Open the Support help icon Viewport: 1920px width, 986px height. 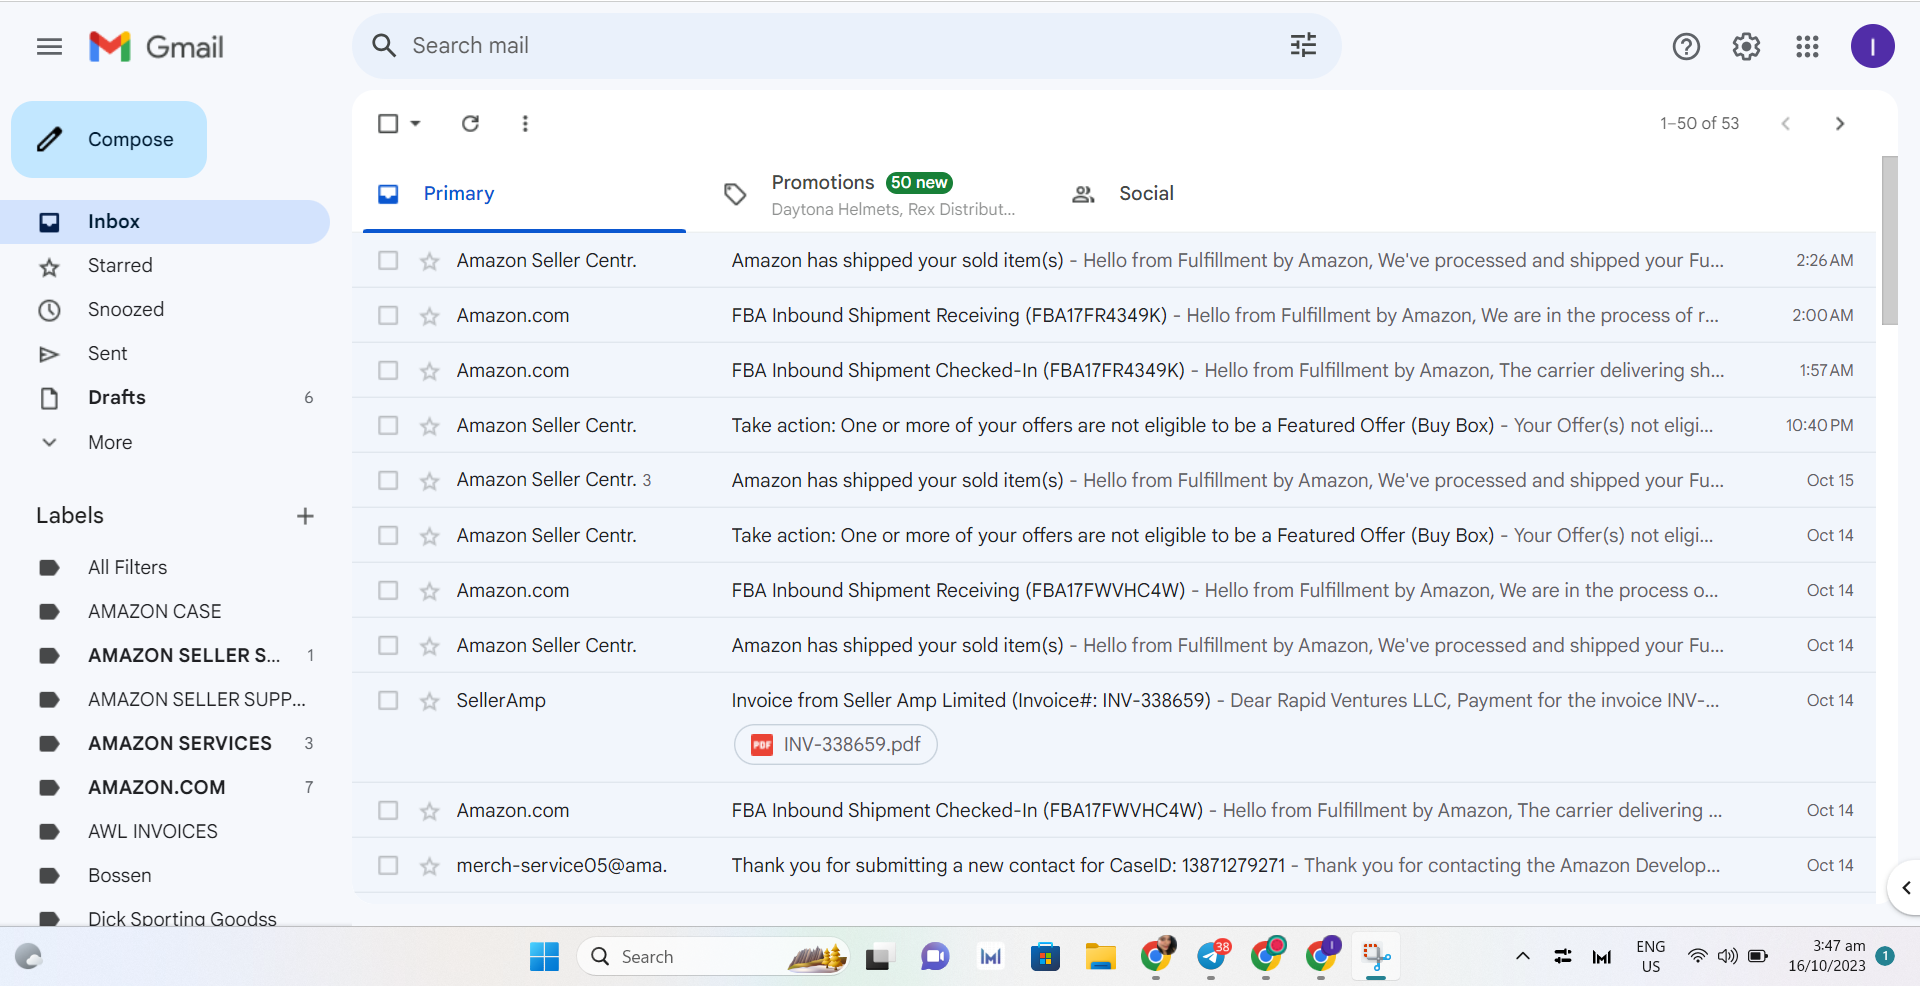[x=1686, y=46]
